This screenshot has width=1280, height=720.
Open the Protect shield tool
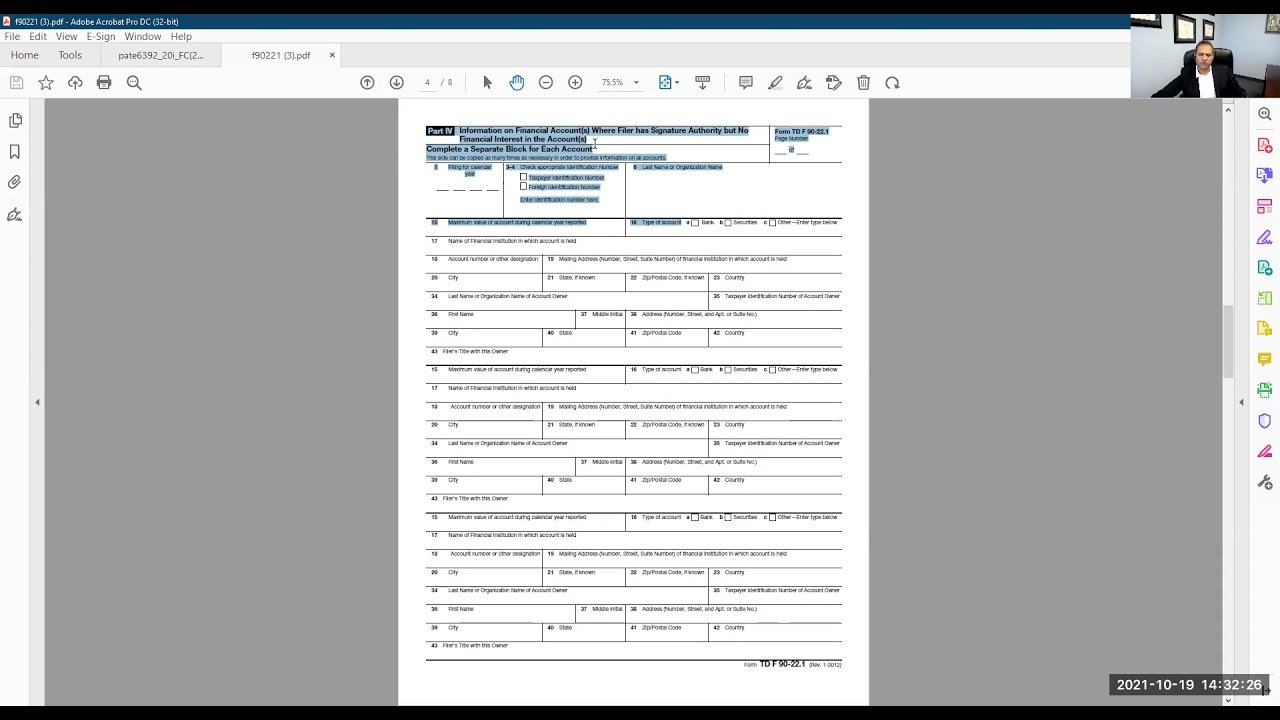(1265, 421)
